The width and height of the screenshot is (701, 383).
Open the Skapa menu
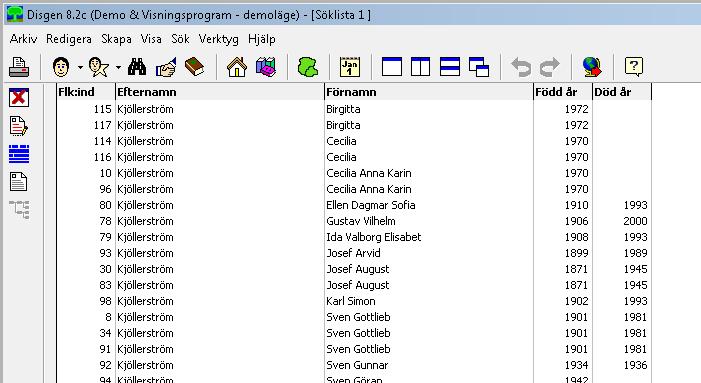point(116,39)
